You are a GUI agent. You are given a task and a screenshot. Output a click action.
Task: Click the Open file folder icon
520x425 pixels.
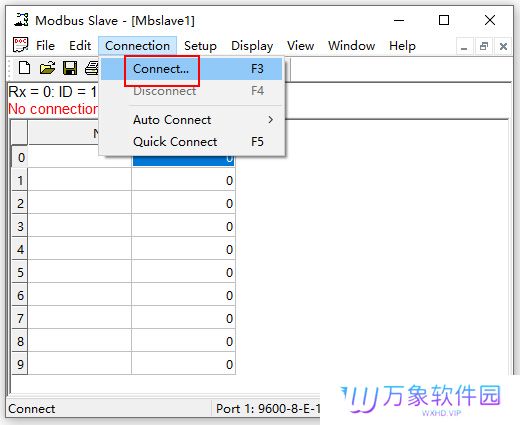pyautogui.click(x=47, y=68)
